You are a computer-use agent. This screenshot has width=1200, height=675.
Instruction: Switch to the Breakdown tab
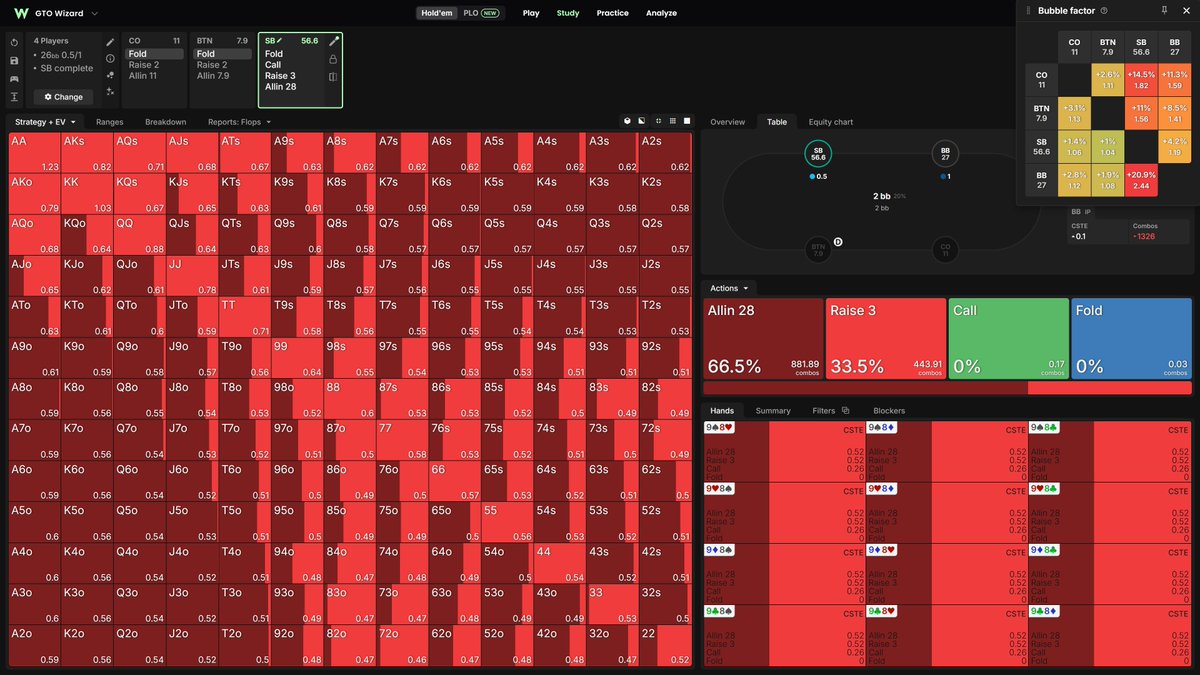pos(165,122)
